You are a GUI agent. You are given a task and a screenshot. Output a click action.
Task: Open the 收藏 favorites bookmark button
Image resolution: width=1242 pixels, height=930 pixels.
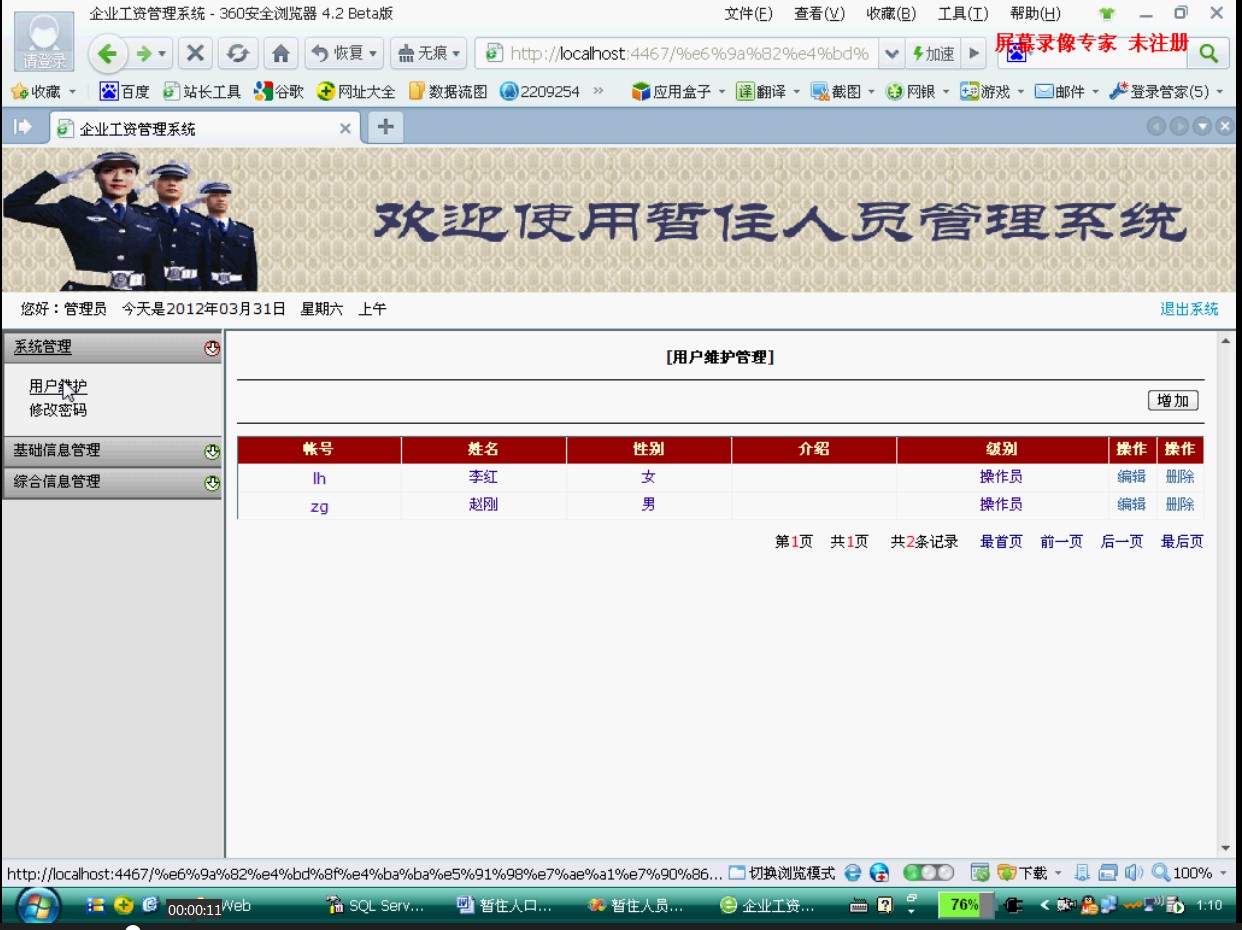(x=42, y=91)
